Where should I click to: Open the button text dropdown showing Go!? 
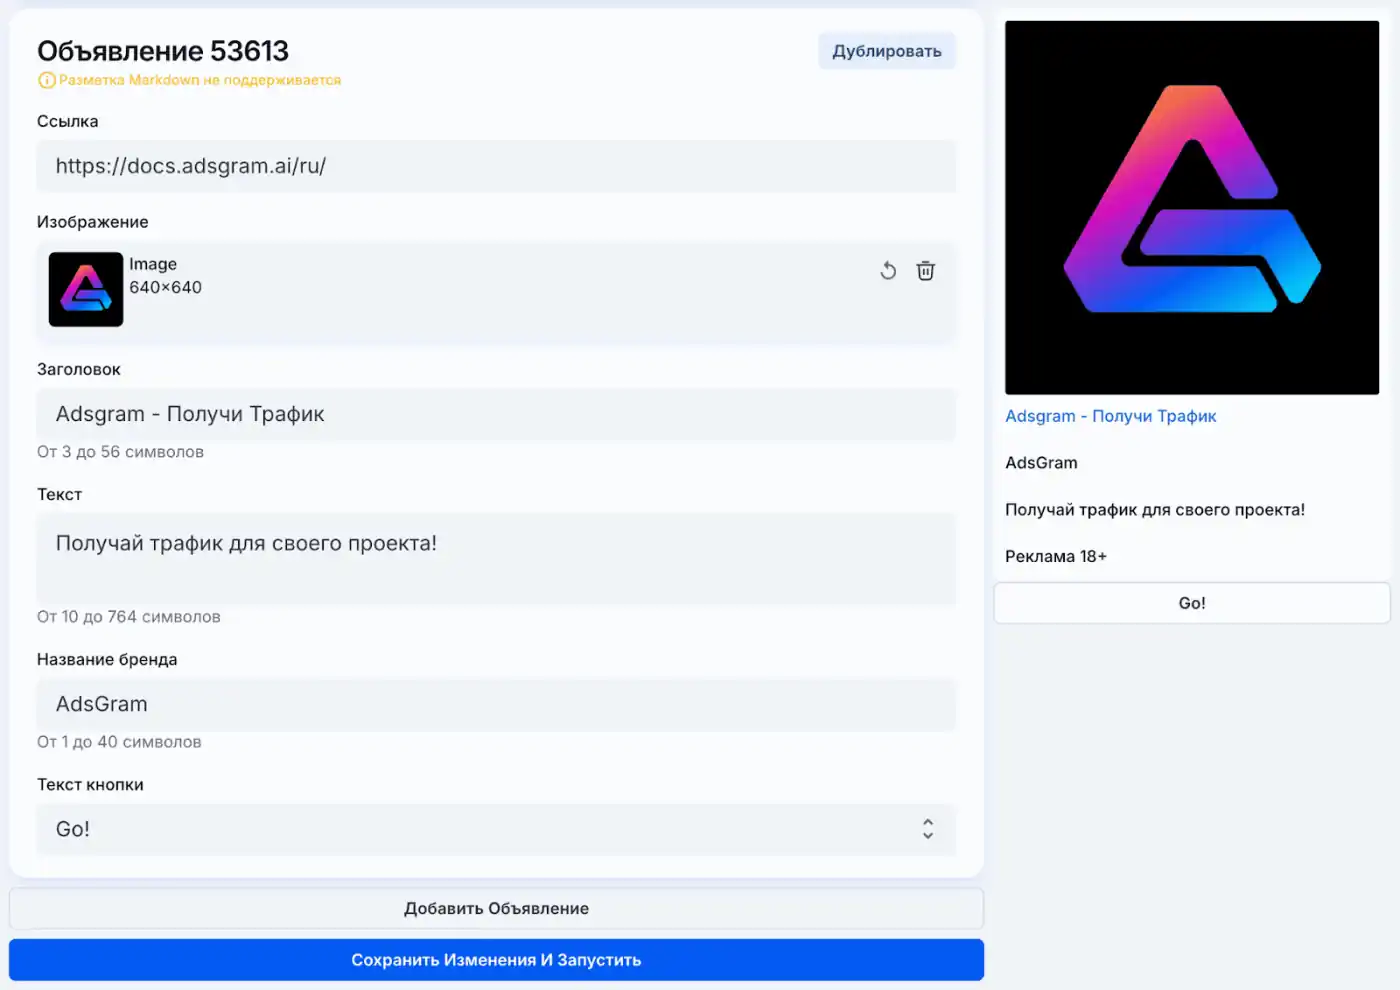496,830
